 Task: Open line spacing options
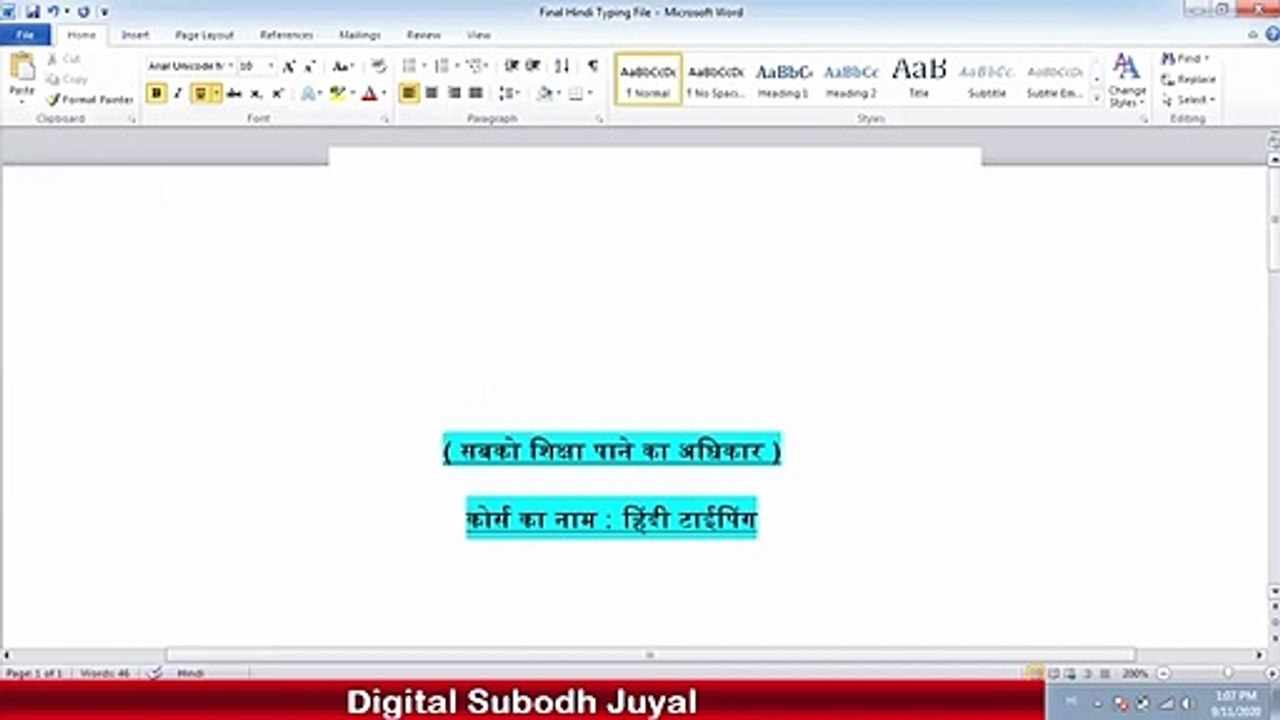tap(510, 93)
